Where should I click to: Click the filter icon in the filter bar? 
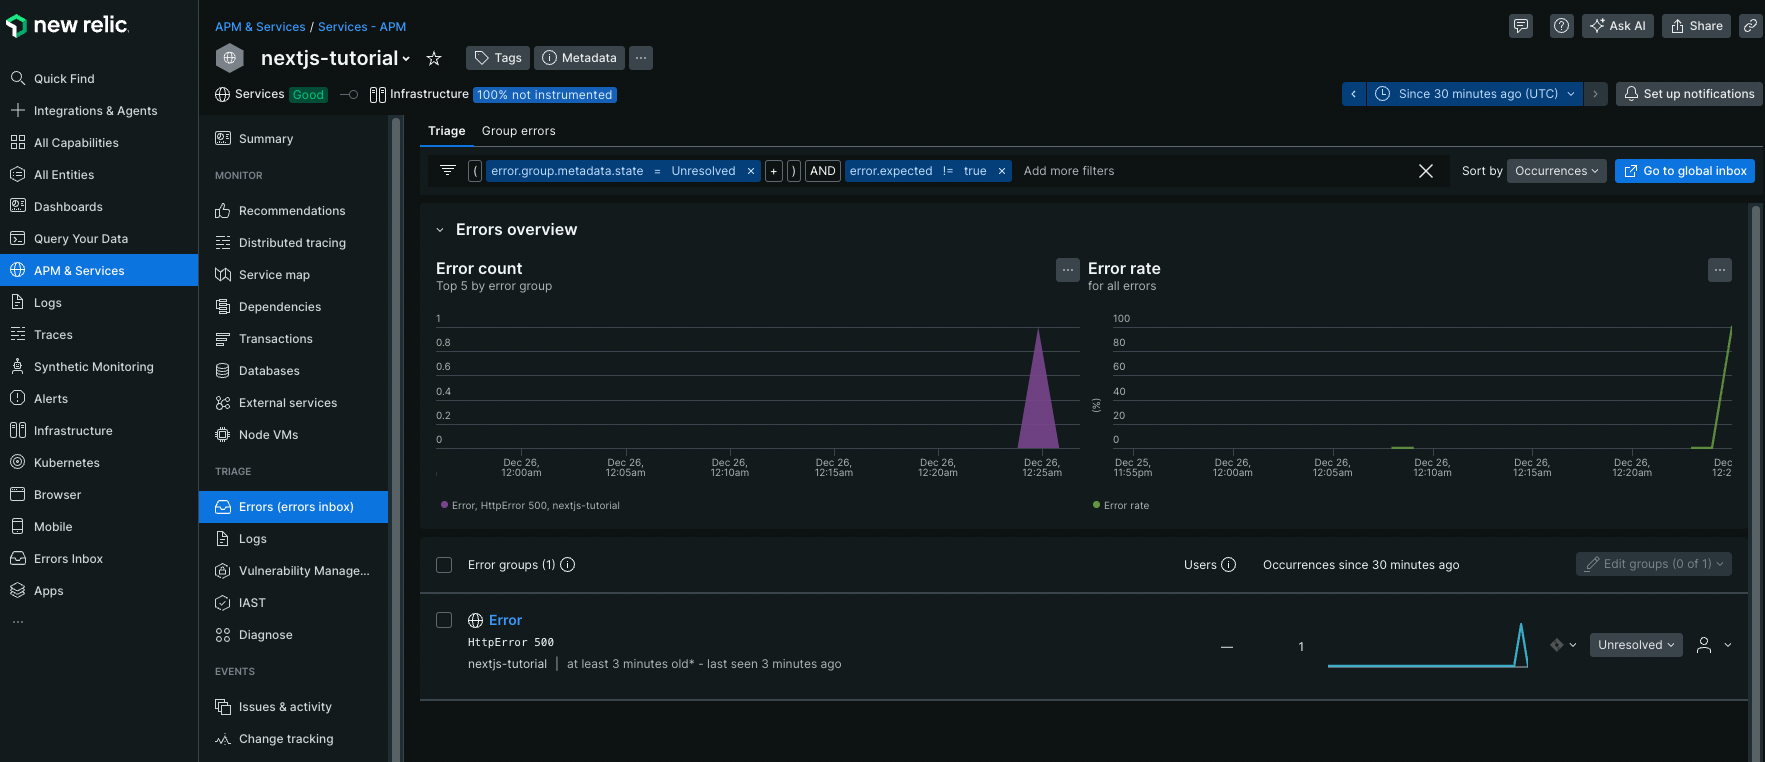[448, 171]
